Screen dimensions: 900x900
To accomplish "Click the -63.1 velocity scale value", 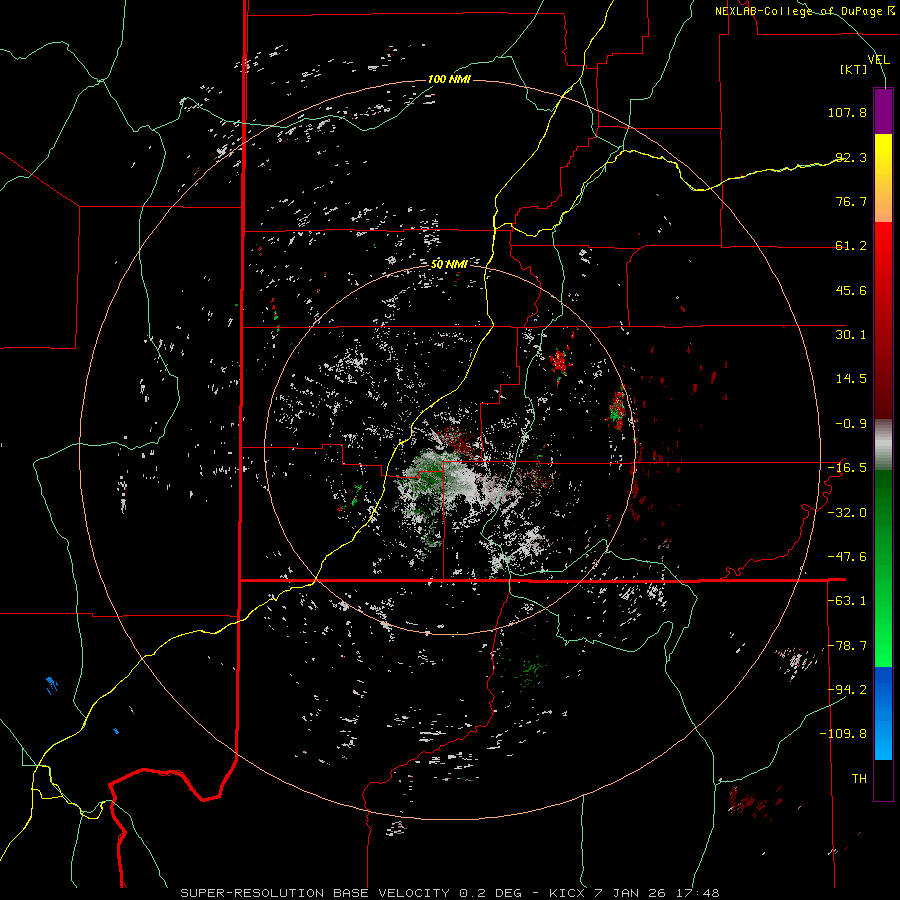I will [847, 601].
